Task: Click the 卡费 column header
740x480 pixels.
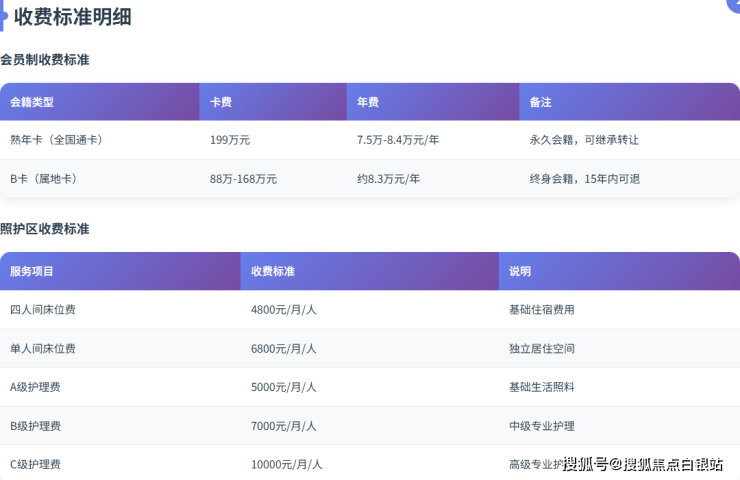Action: (221, 102)
